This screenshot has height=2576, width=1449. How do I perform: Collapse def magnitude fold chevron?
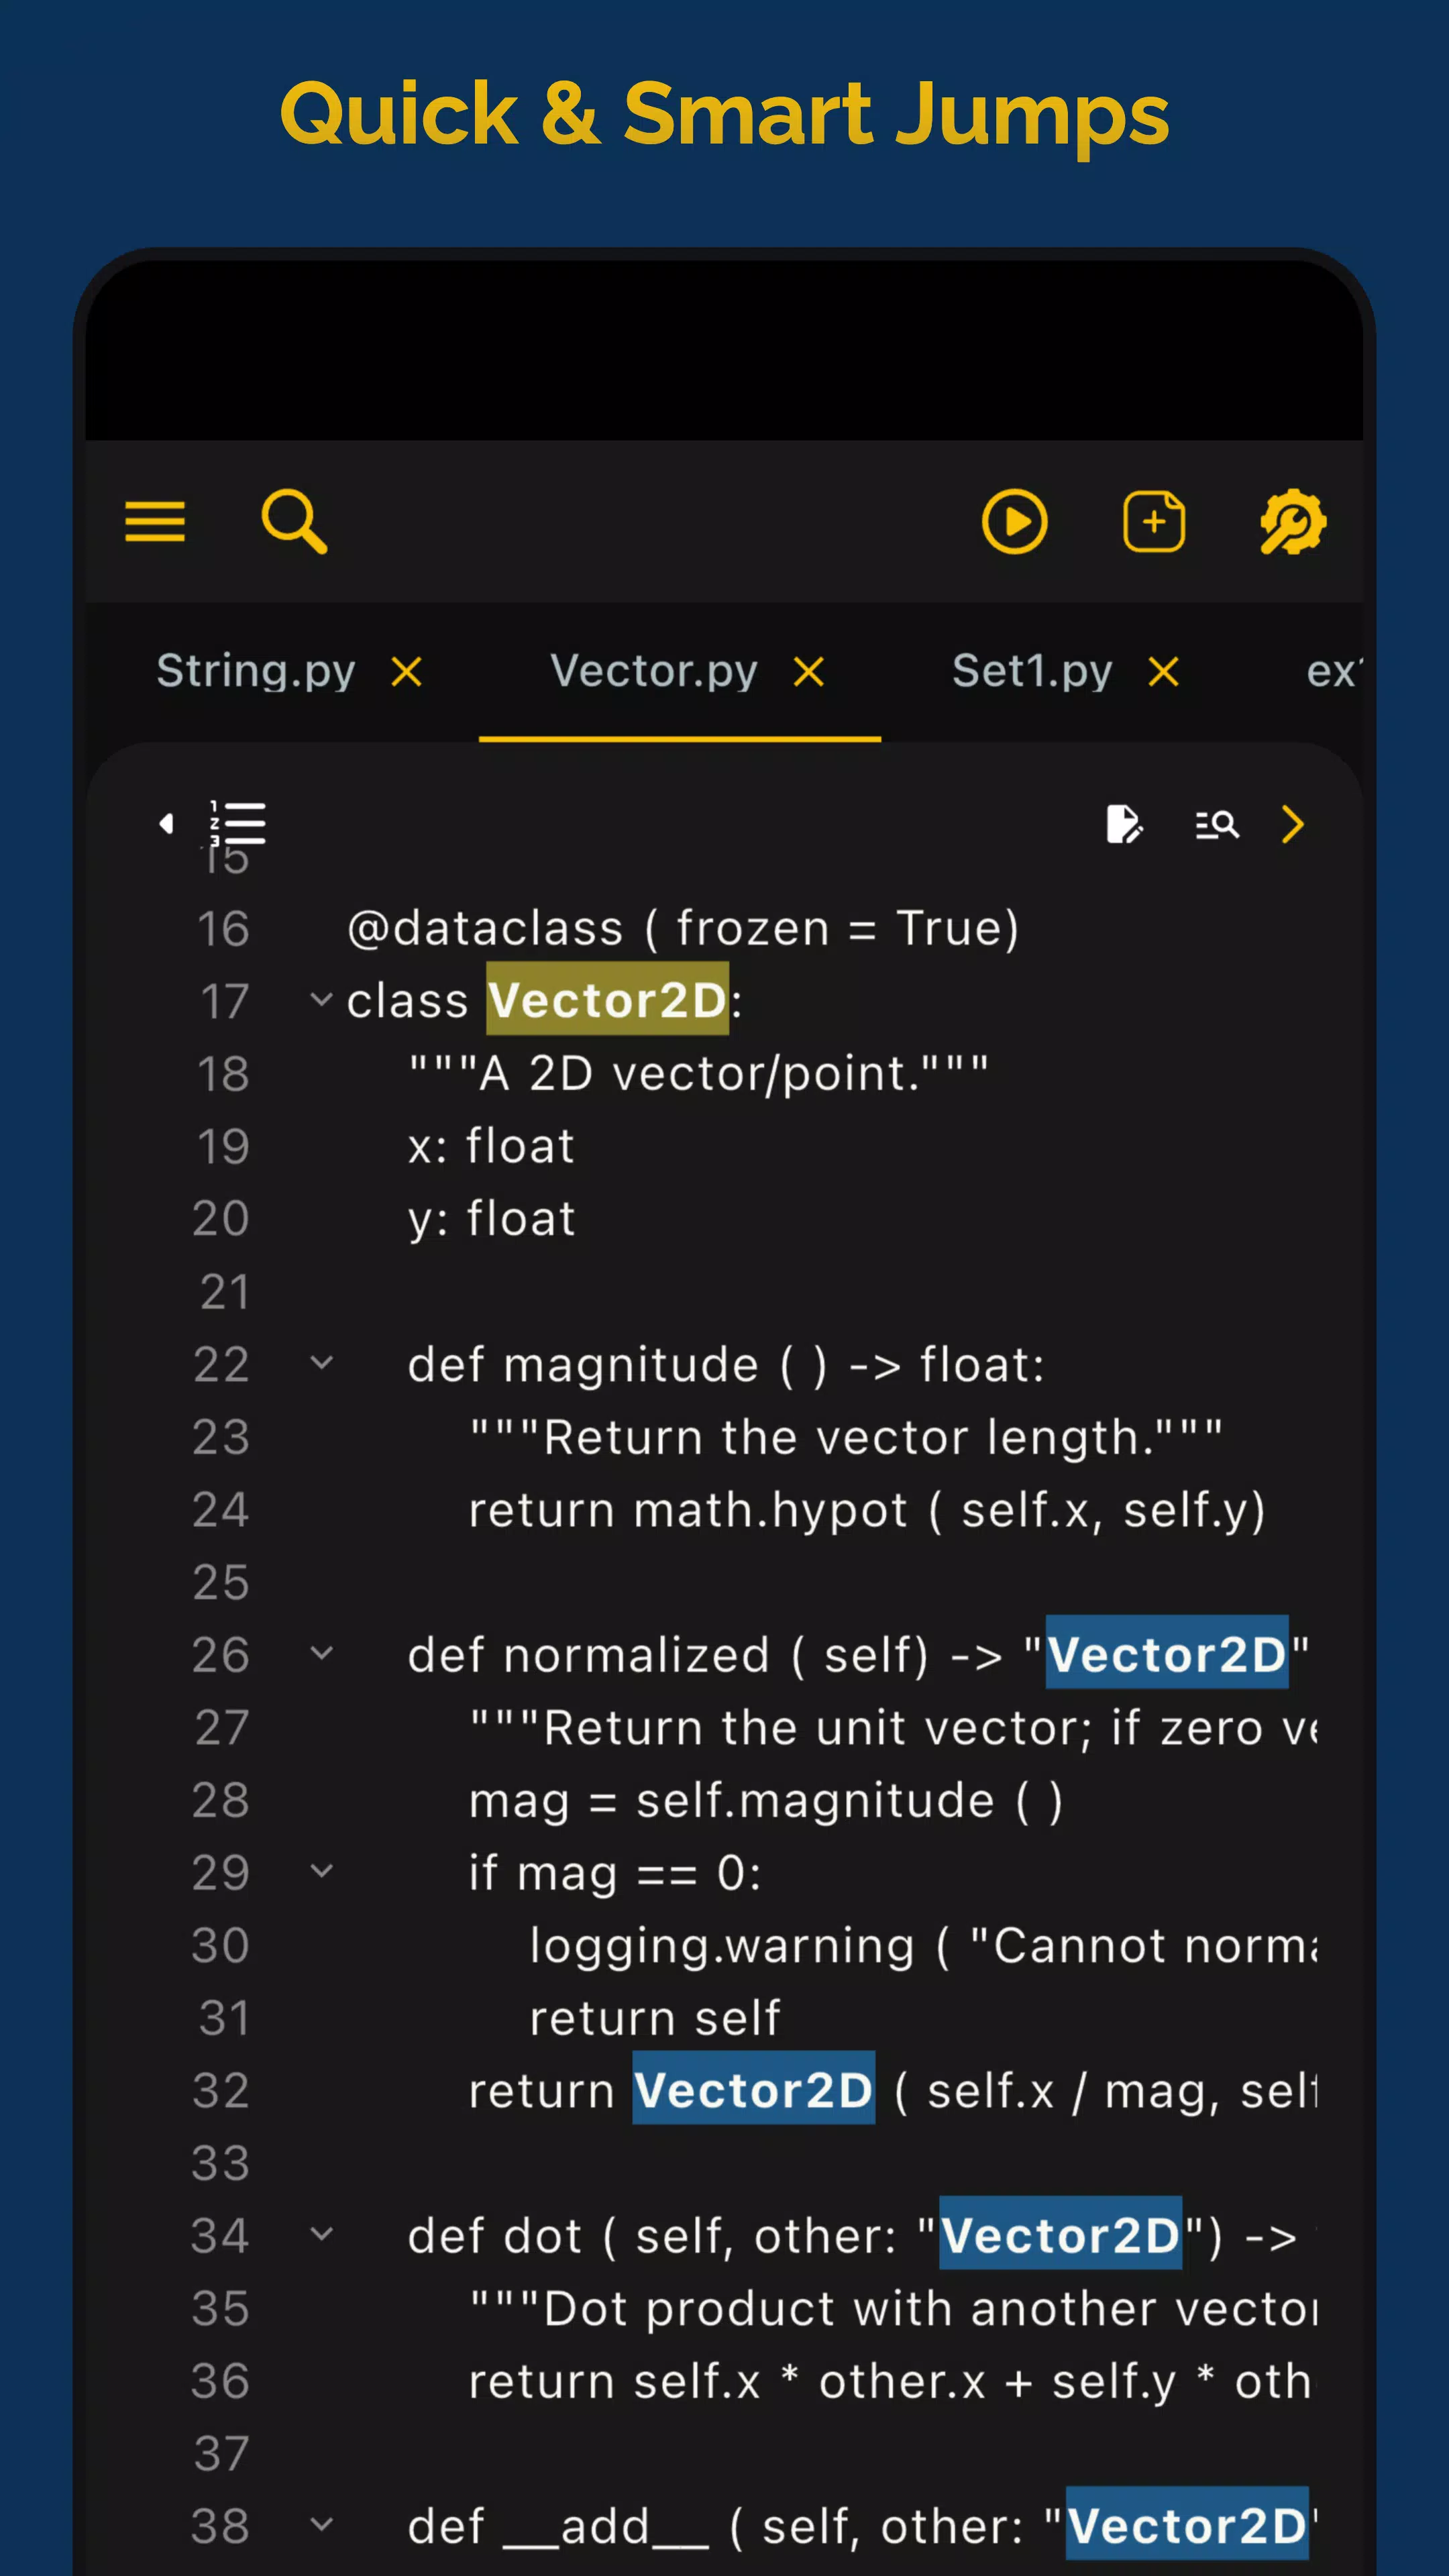(321, 1362)
